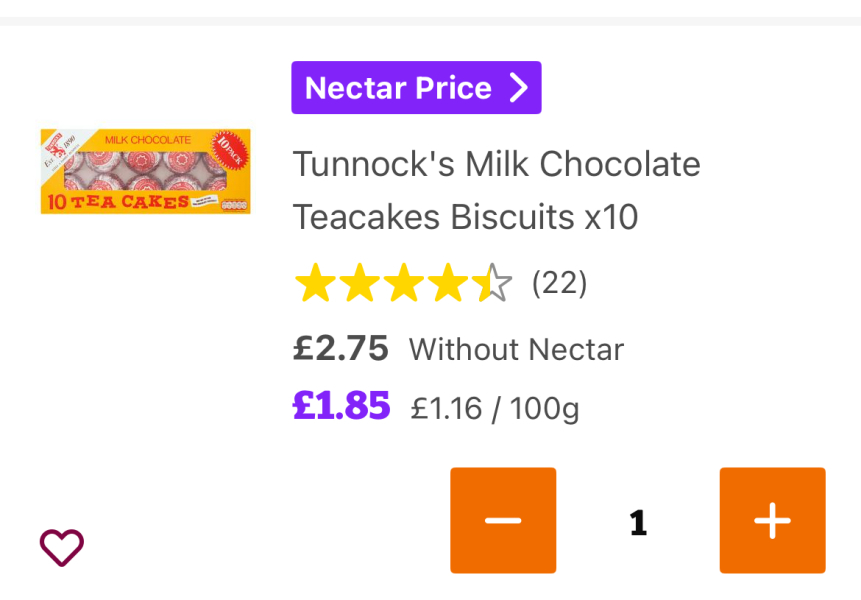Increase quantity with the plus button
861x600 pixels.
[772, 520]
